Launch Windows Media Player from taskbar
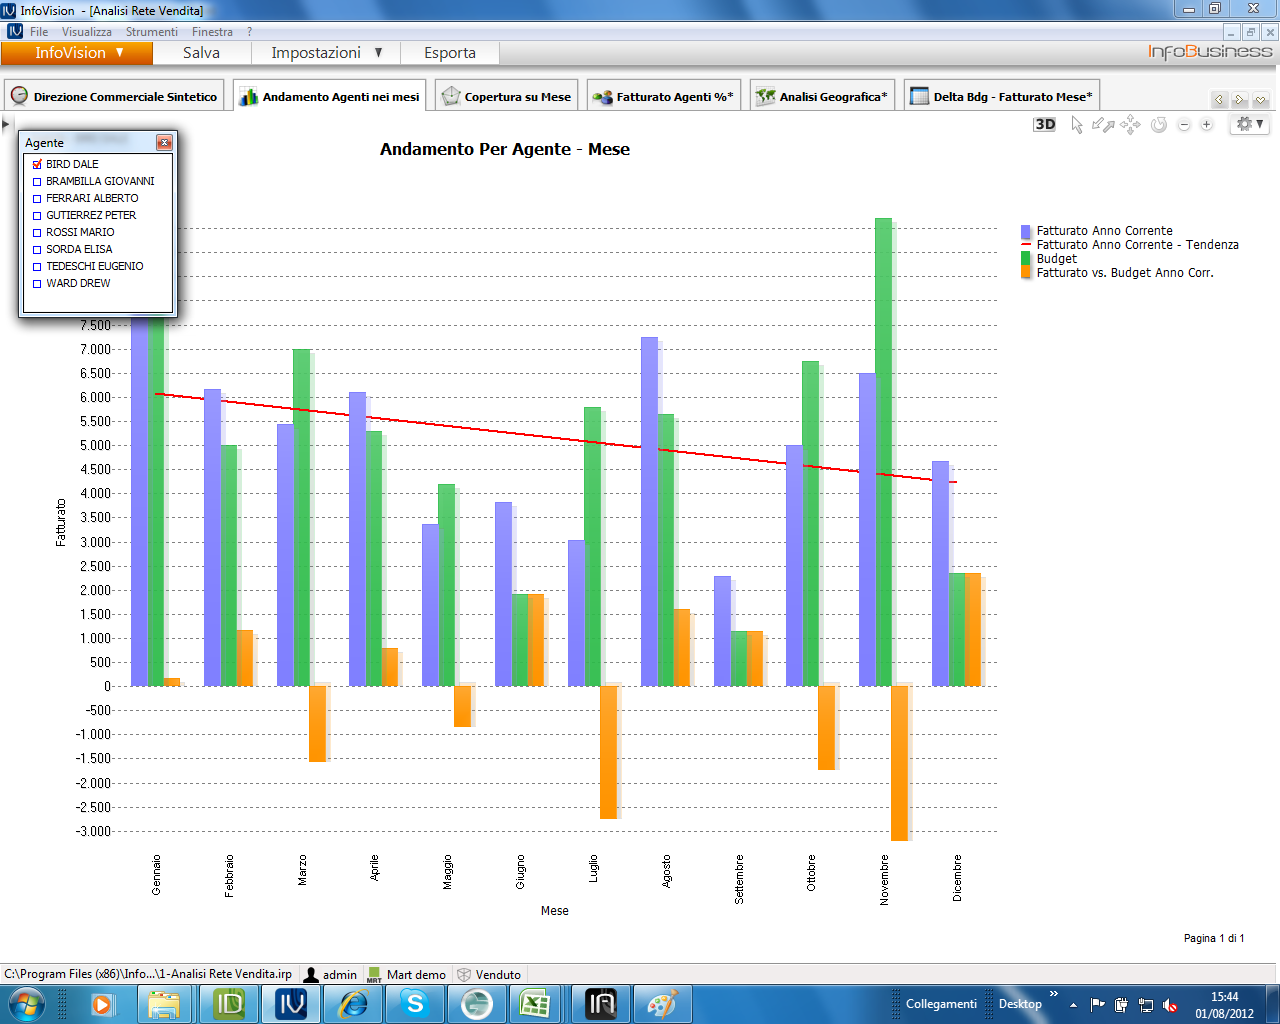The height and width of the screenshot is (1024, 1280). (102, 1004)
